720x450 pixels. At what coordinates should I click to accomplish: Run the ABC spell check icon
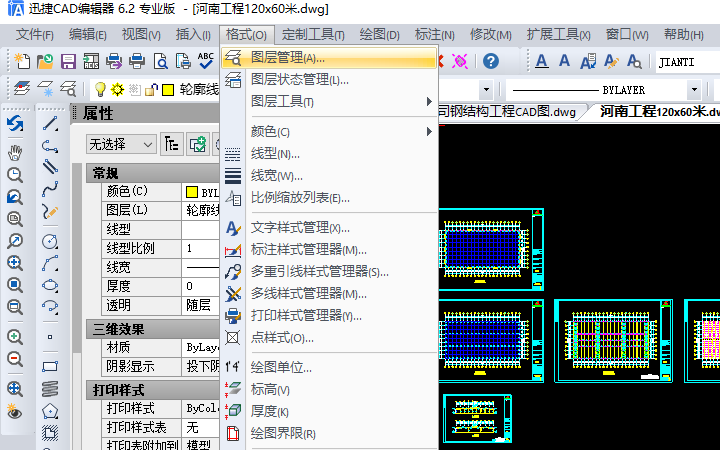pos(206,61)
